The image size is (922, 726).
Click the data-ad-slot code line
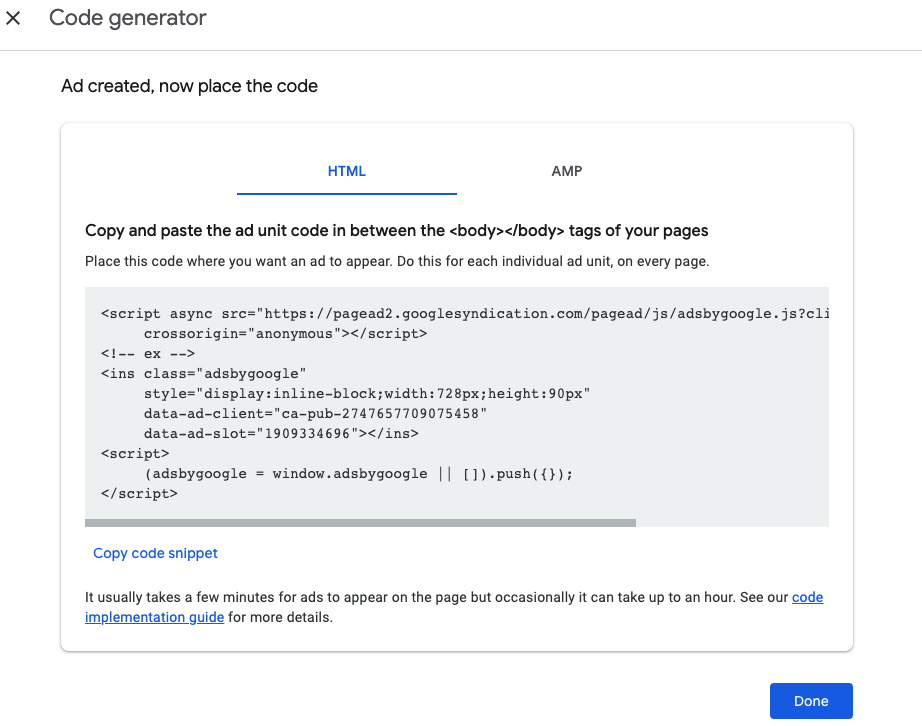point(281,434)
